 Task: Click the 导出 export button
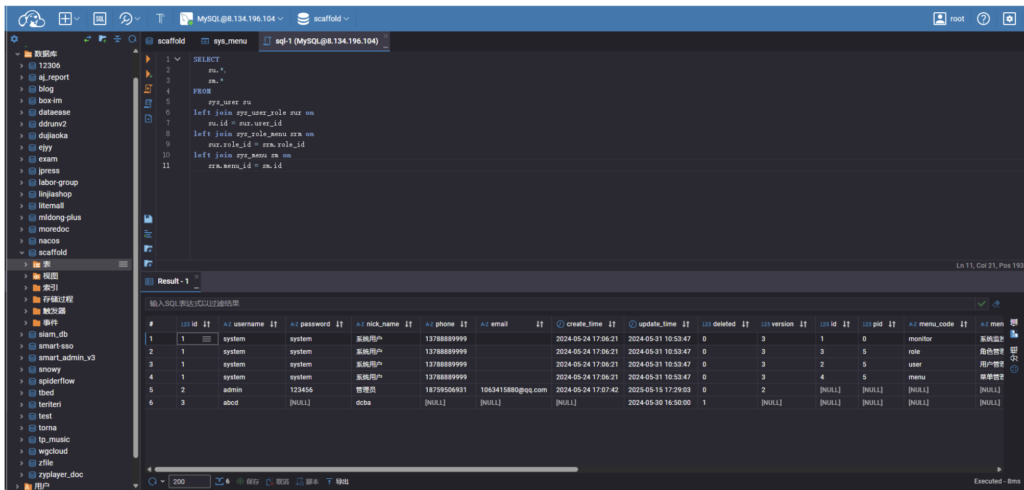tap(338, 482)
